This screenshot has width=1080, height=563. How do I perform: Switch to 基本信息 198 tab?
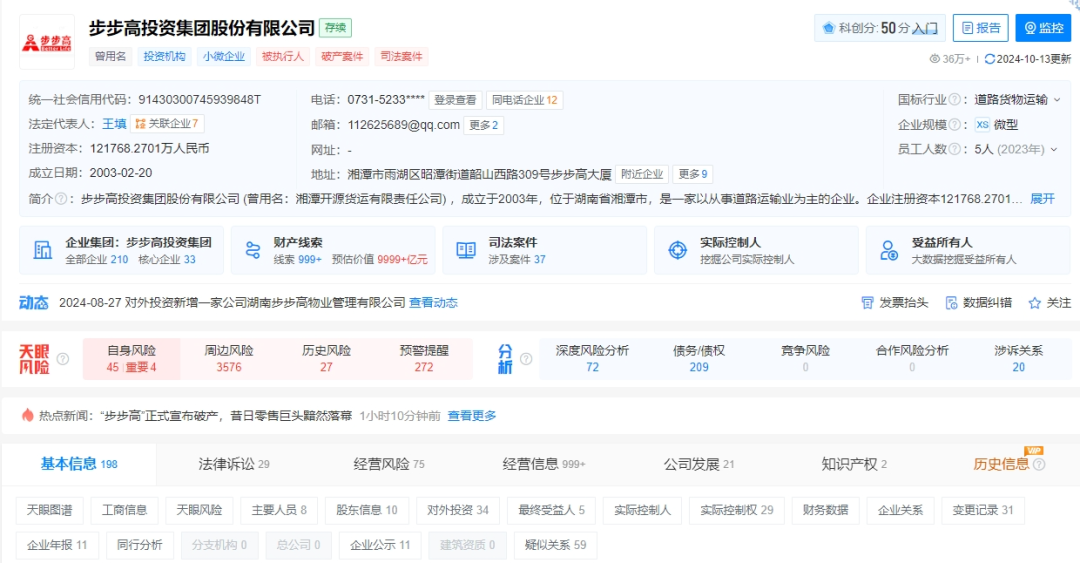coord(79,464)
